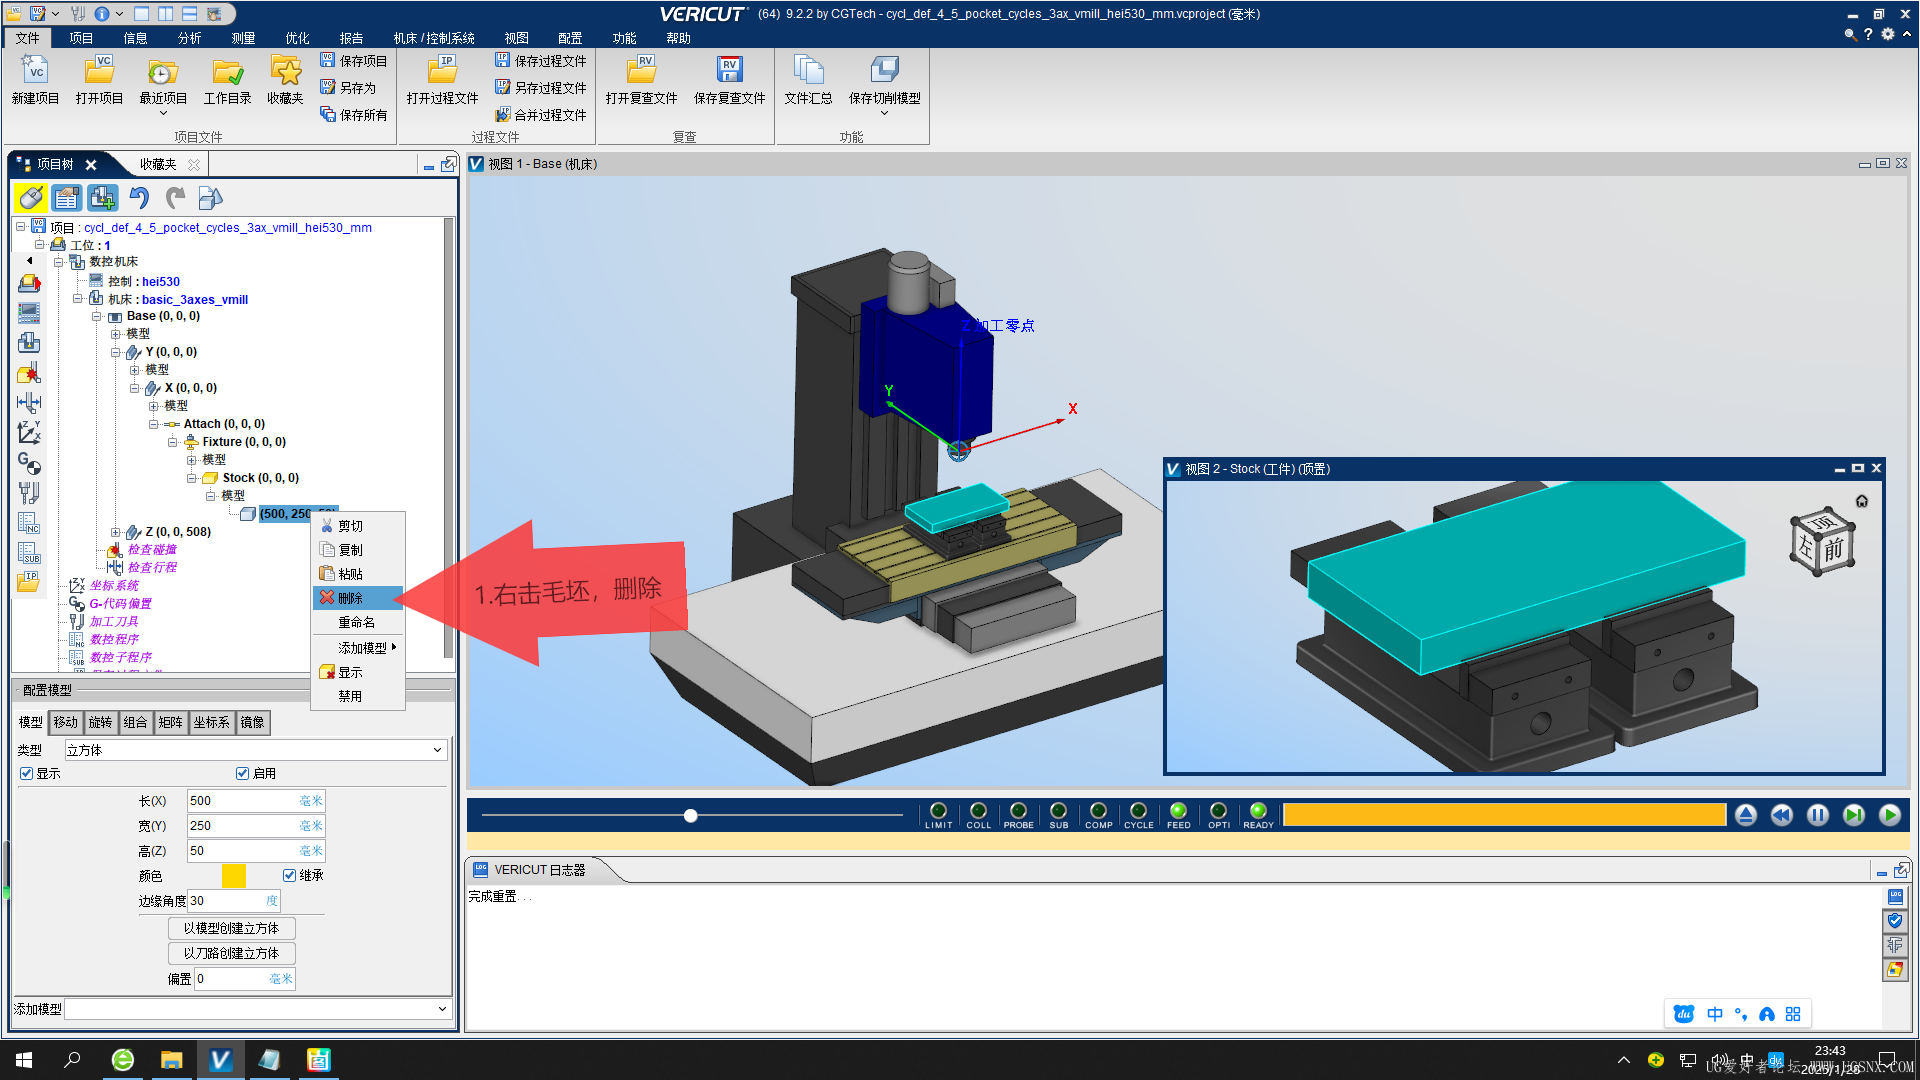
Task: Click the Reset Model playback button
Action: pyautogui.click(x=1746, y=815)
